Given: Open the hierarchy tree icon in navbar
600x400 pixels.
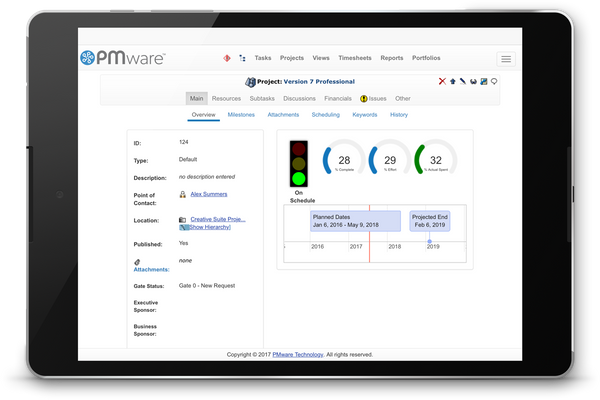Looking at the screenshot, I should point(242,58).
